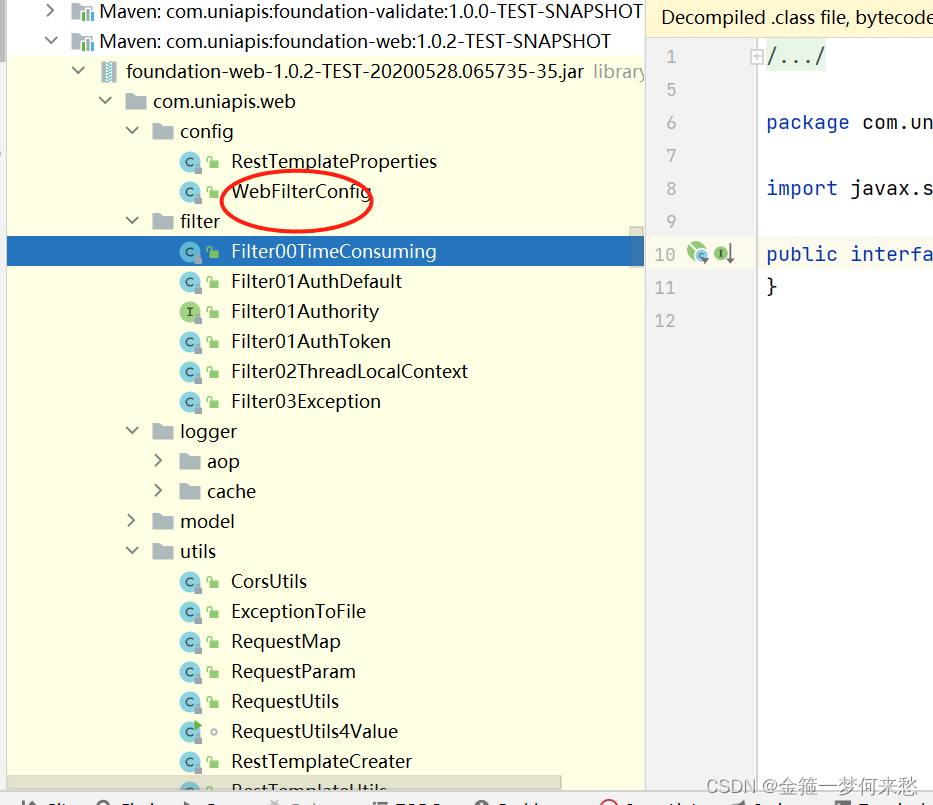Open RequestParam class
This screenshot has width=933, height=805.
[293, 671]
